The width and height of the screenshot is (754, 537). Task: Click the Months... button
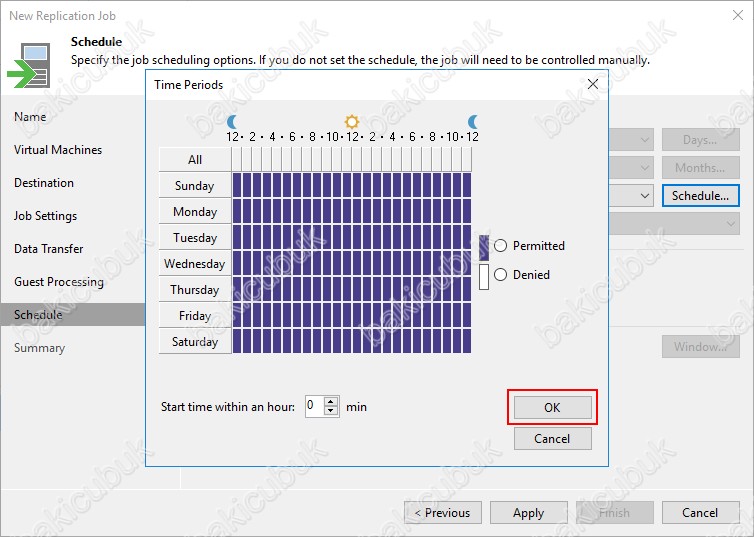tap(700, 168)
